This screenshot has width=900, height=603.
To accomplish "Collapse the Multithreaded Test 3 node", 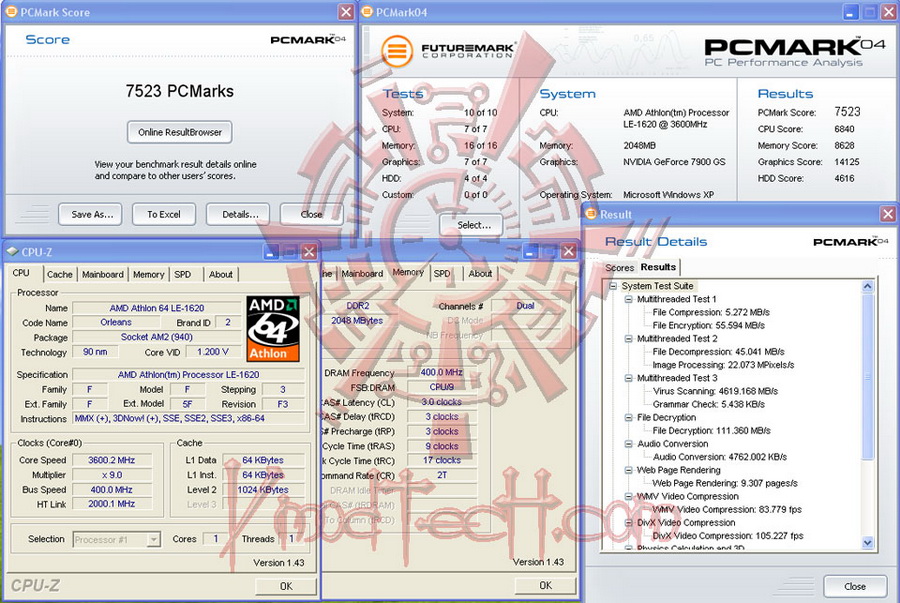I will [x=628, y=378].
